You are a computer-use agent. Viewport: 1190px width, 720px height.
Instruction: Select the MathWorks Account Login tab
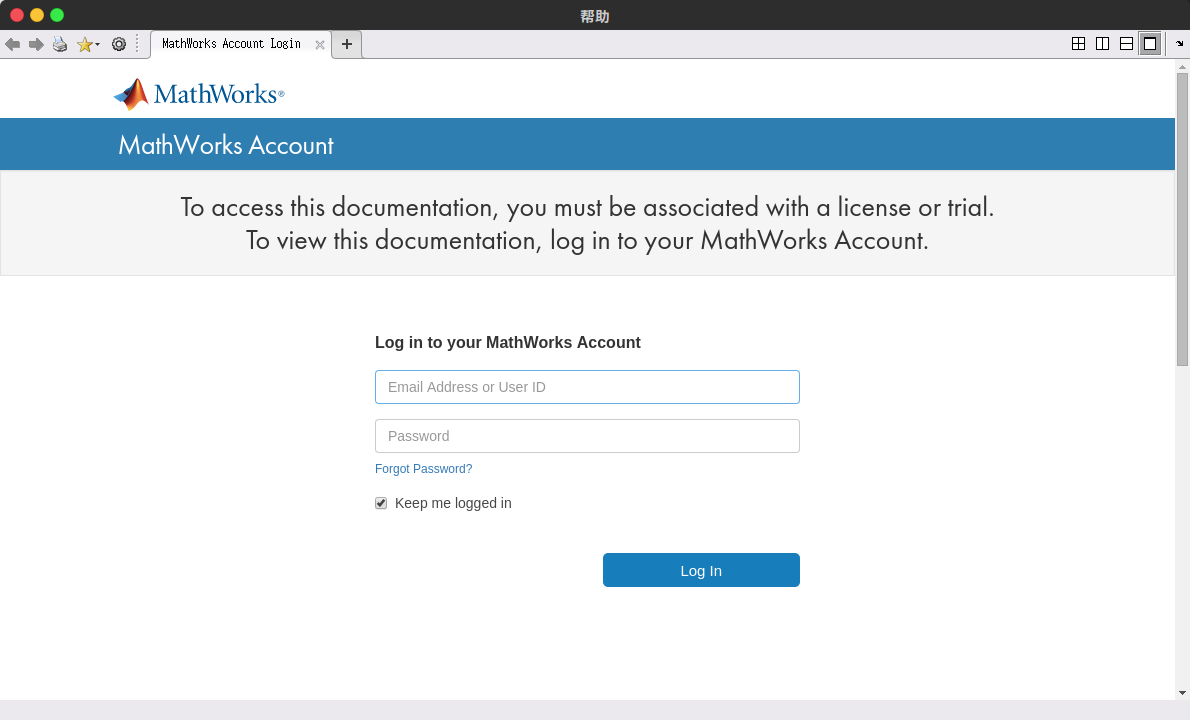click(x=231, y=44)
